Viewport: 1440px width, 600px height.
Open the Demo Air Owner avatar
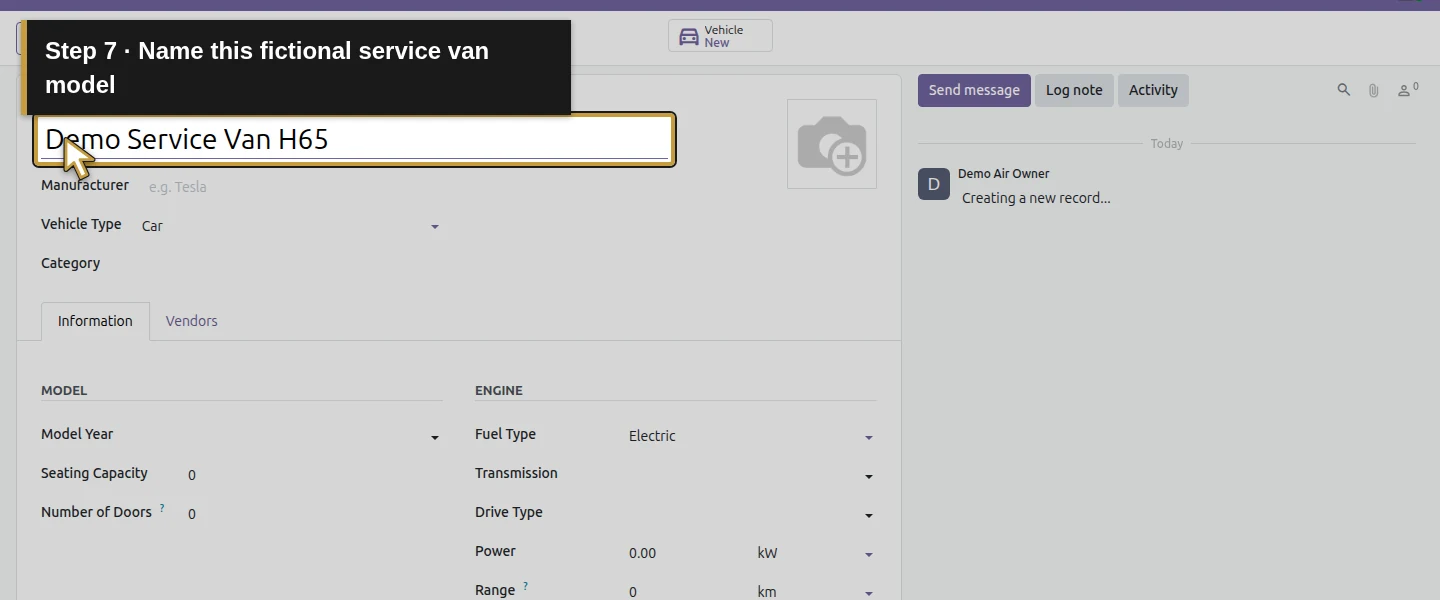(x=934, y=184)
